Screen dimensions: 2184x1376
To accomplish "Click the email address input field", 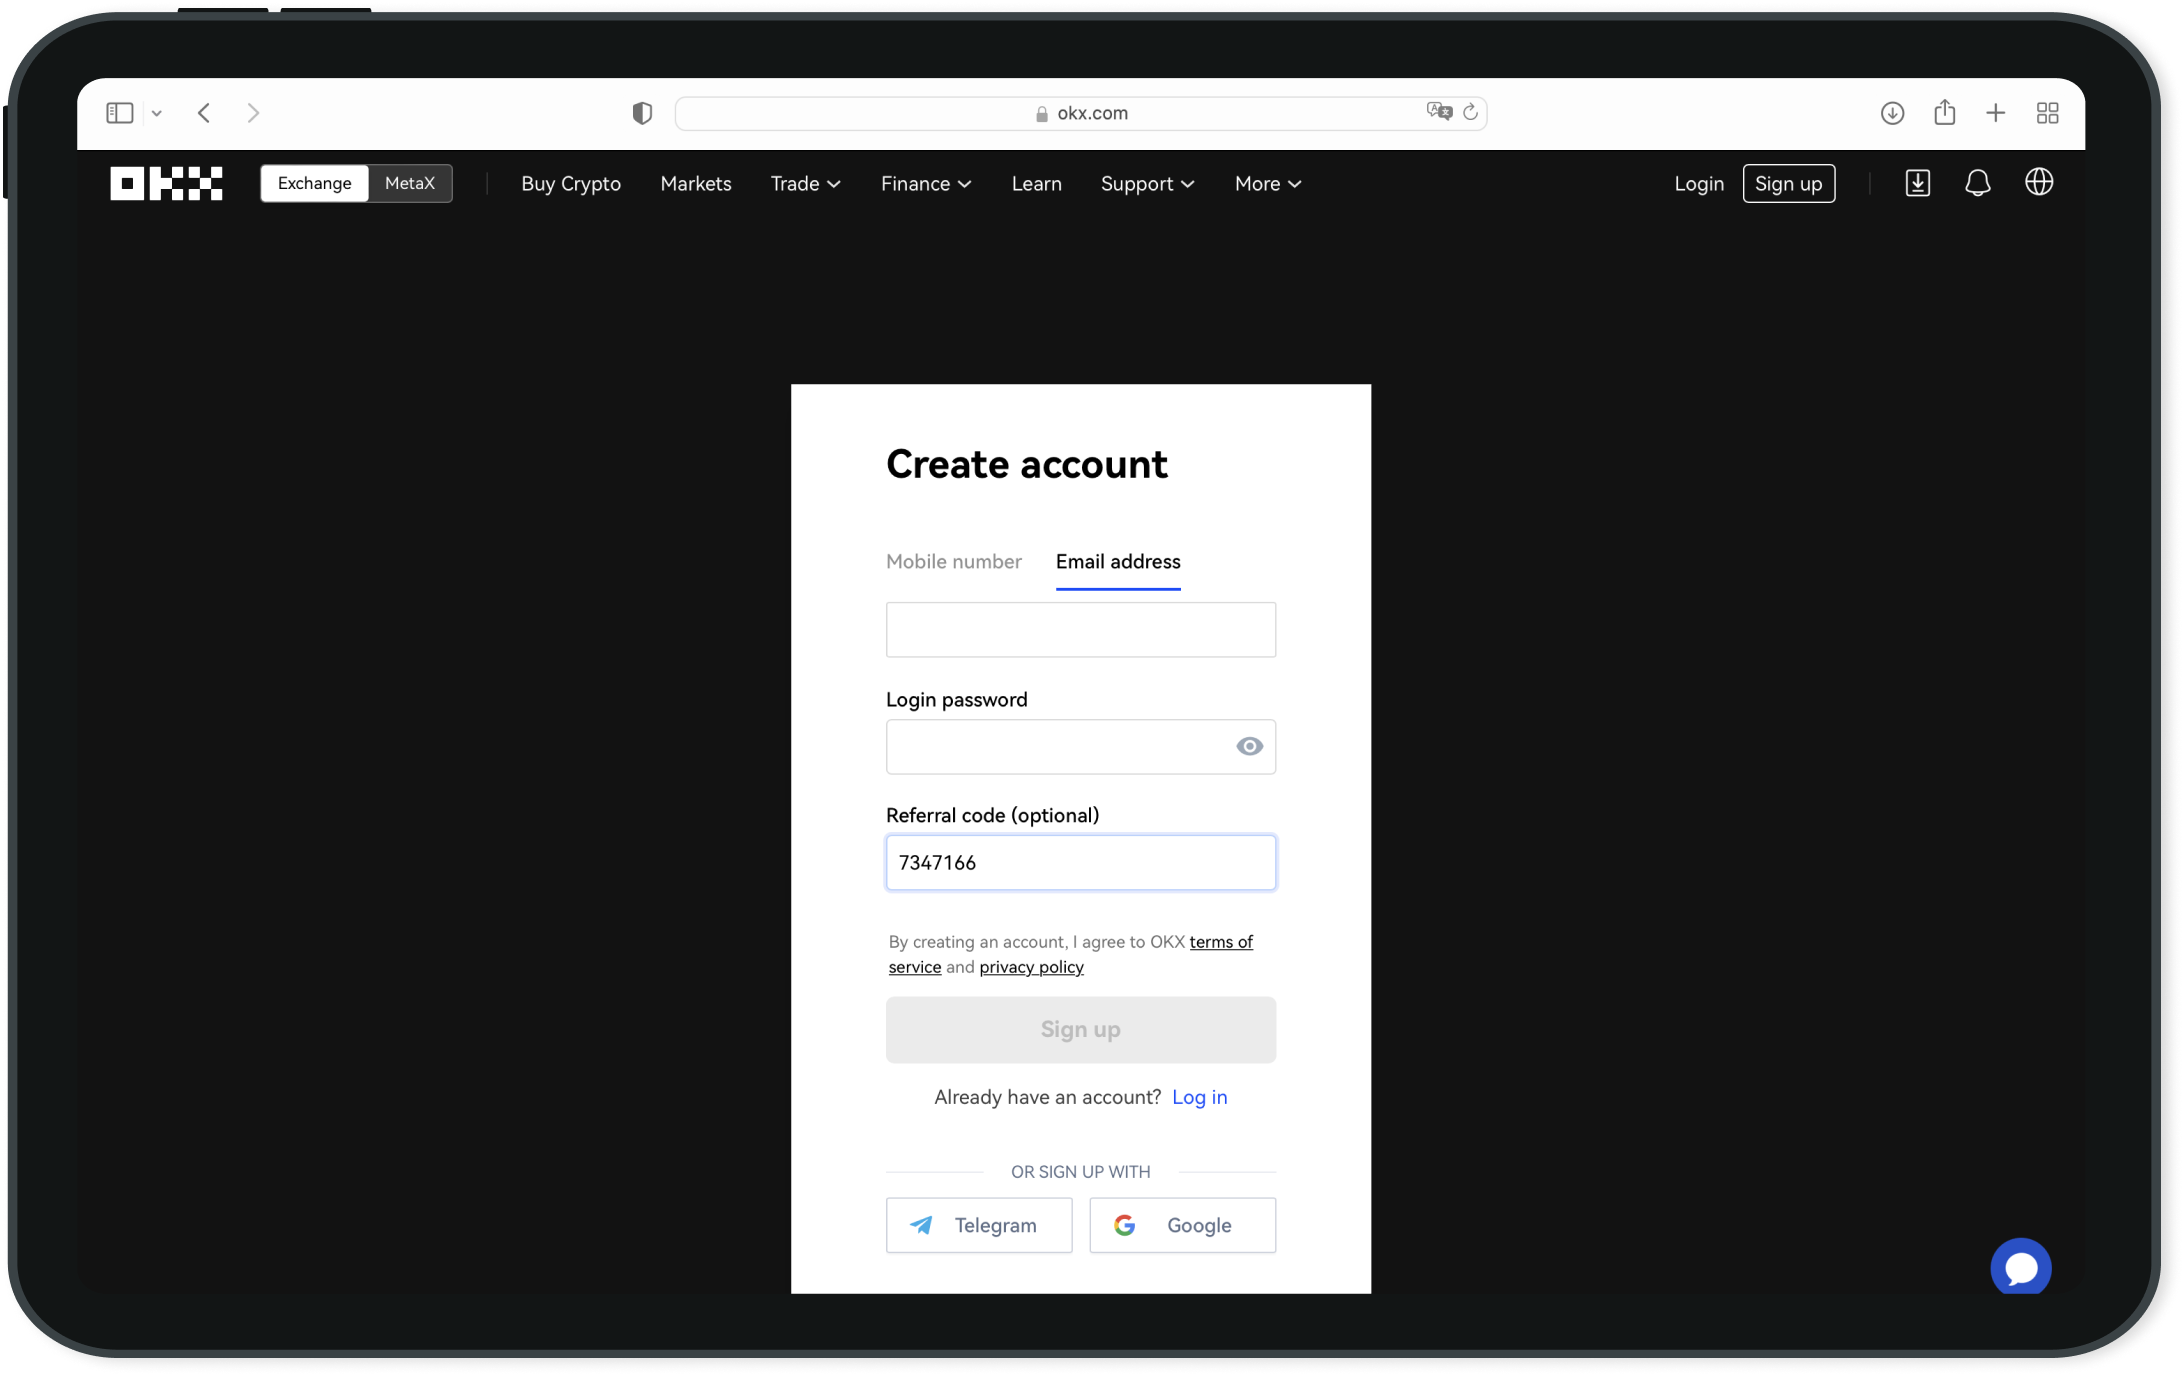I will pos(1081,630).
